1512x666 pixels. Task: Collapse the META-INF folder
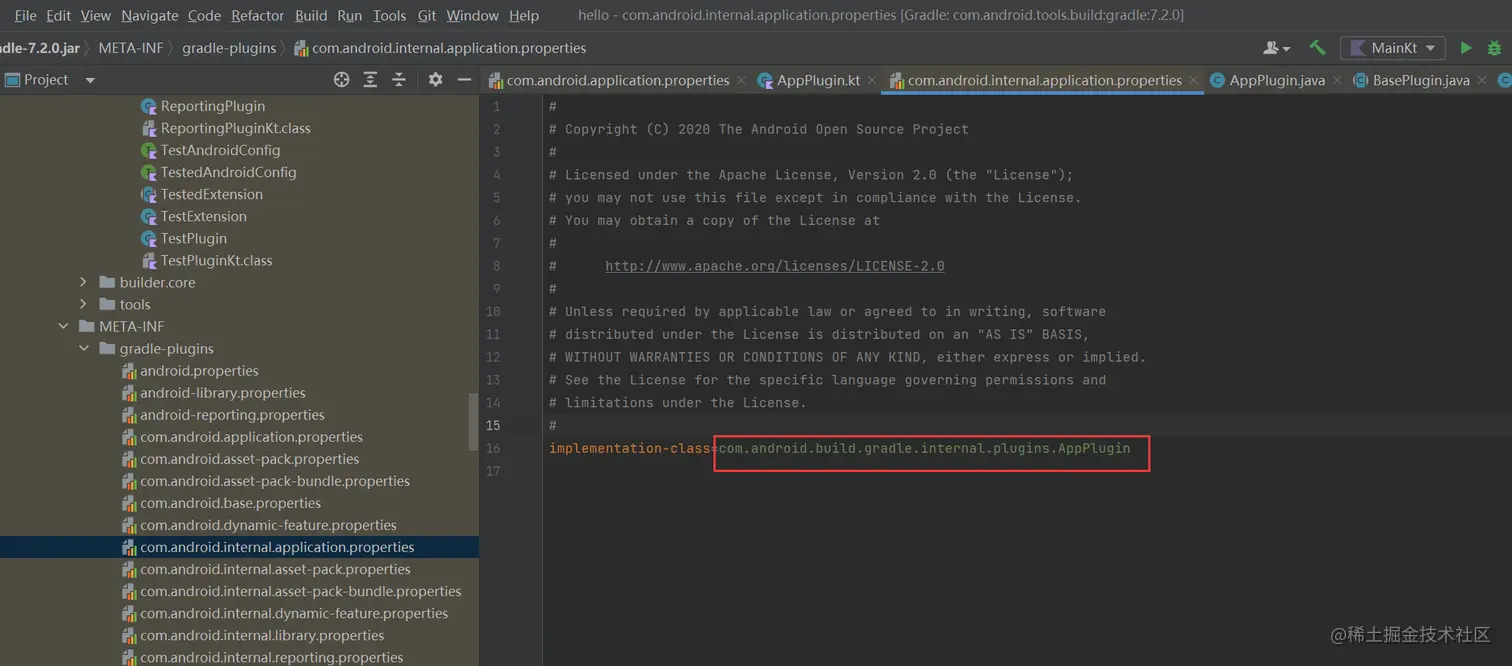click(x=63, y=326)
